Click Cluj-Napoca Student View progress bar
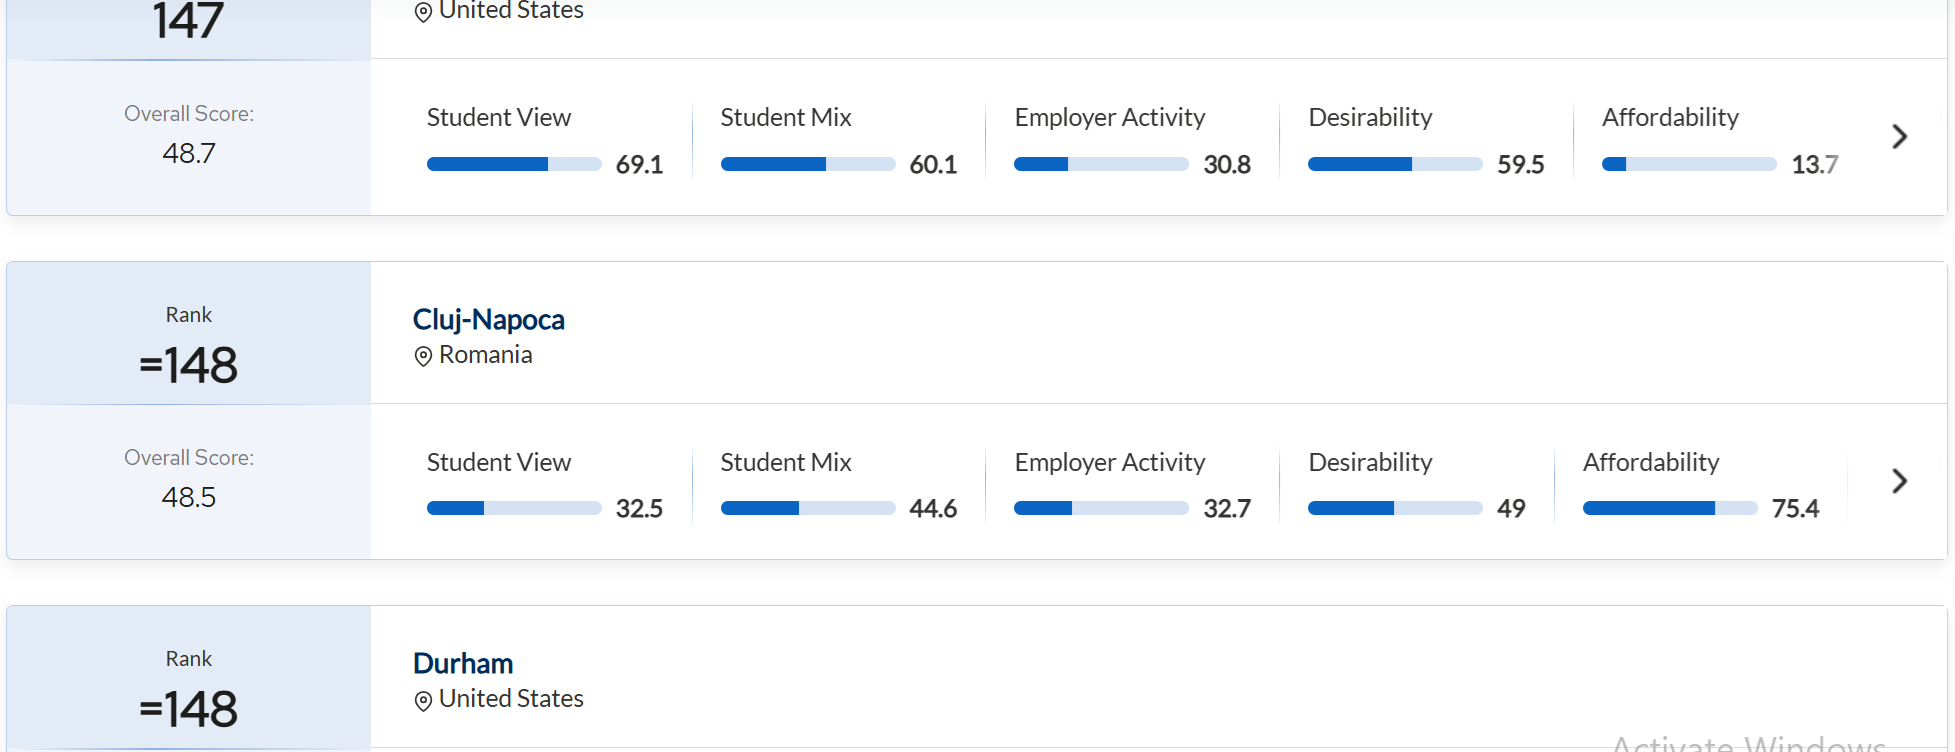The height and width of the screenshot is (752, 1955). [x=513, y=508]
